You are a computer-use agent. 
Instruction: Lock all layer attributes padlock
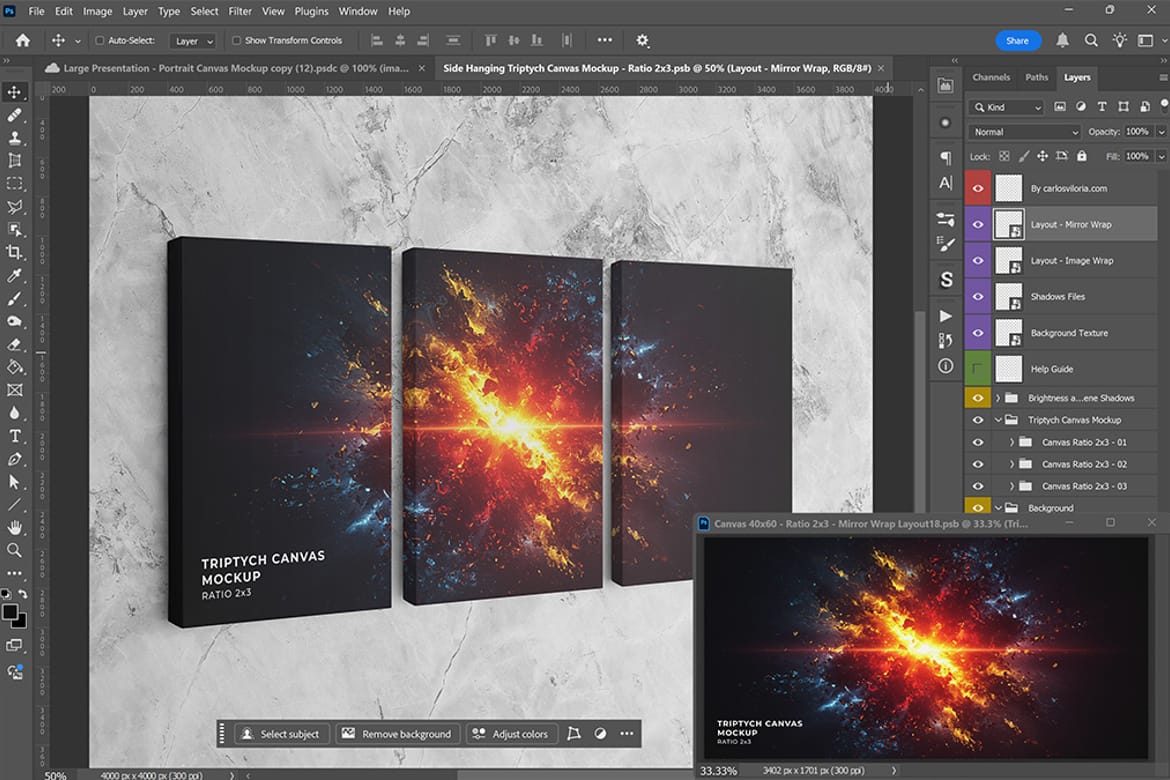[x=1082, y=156]
